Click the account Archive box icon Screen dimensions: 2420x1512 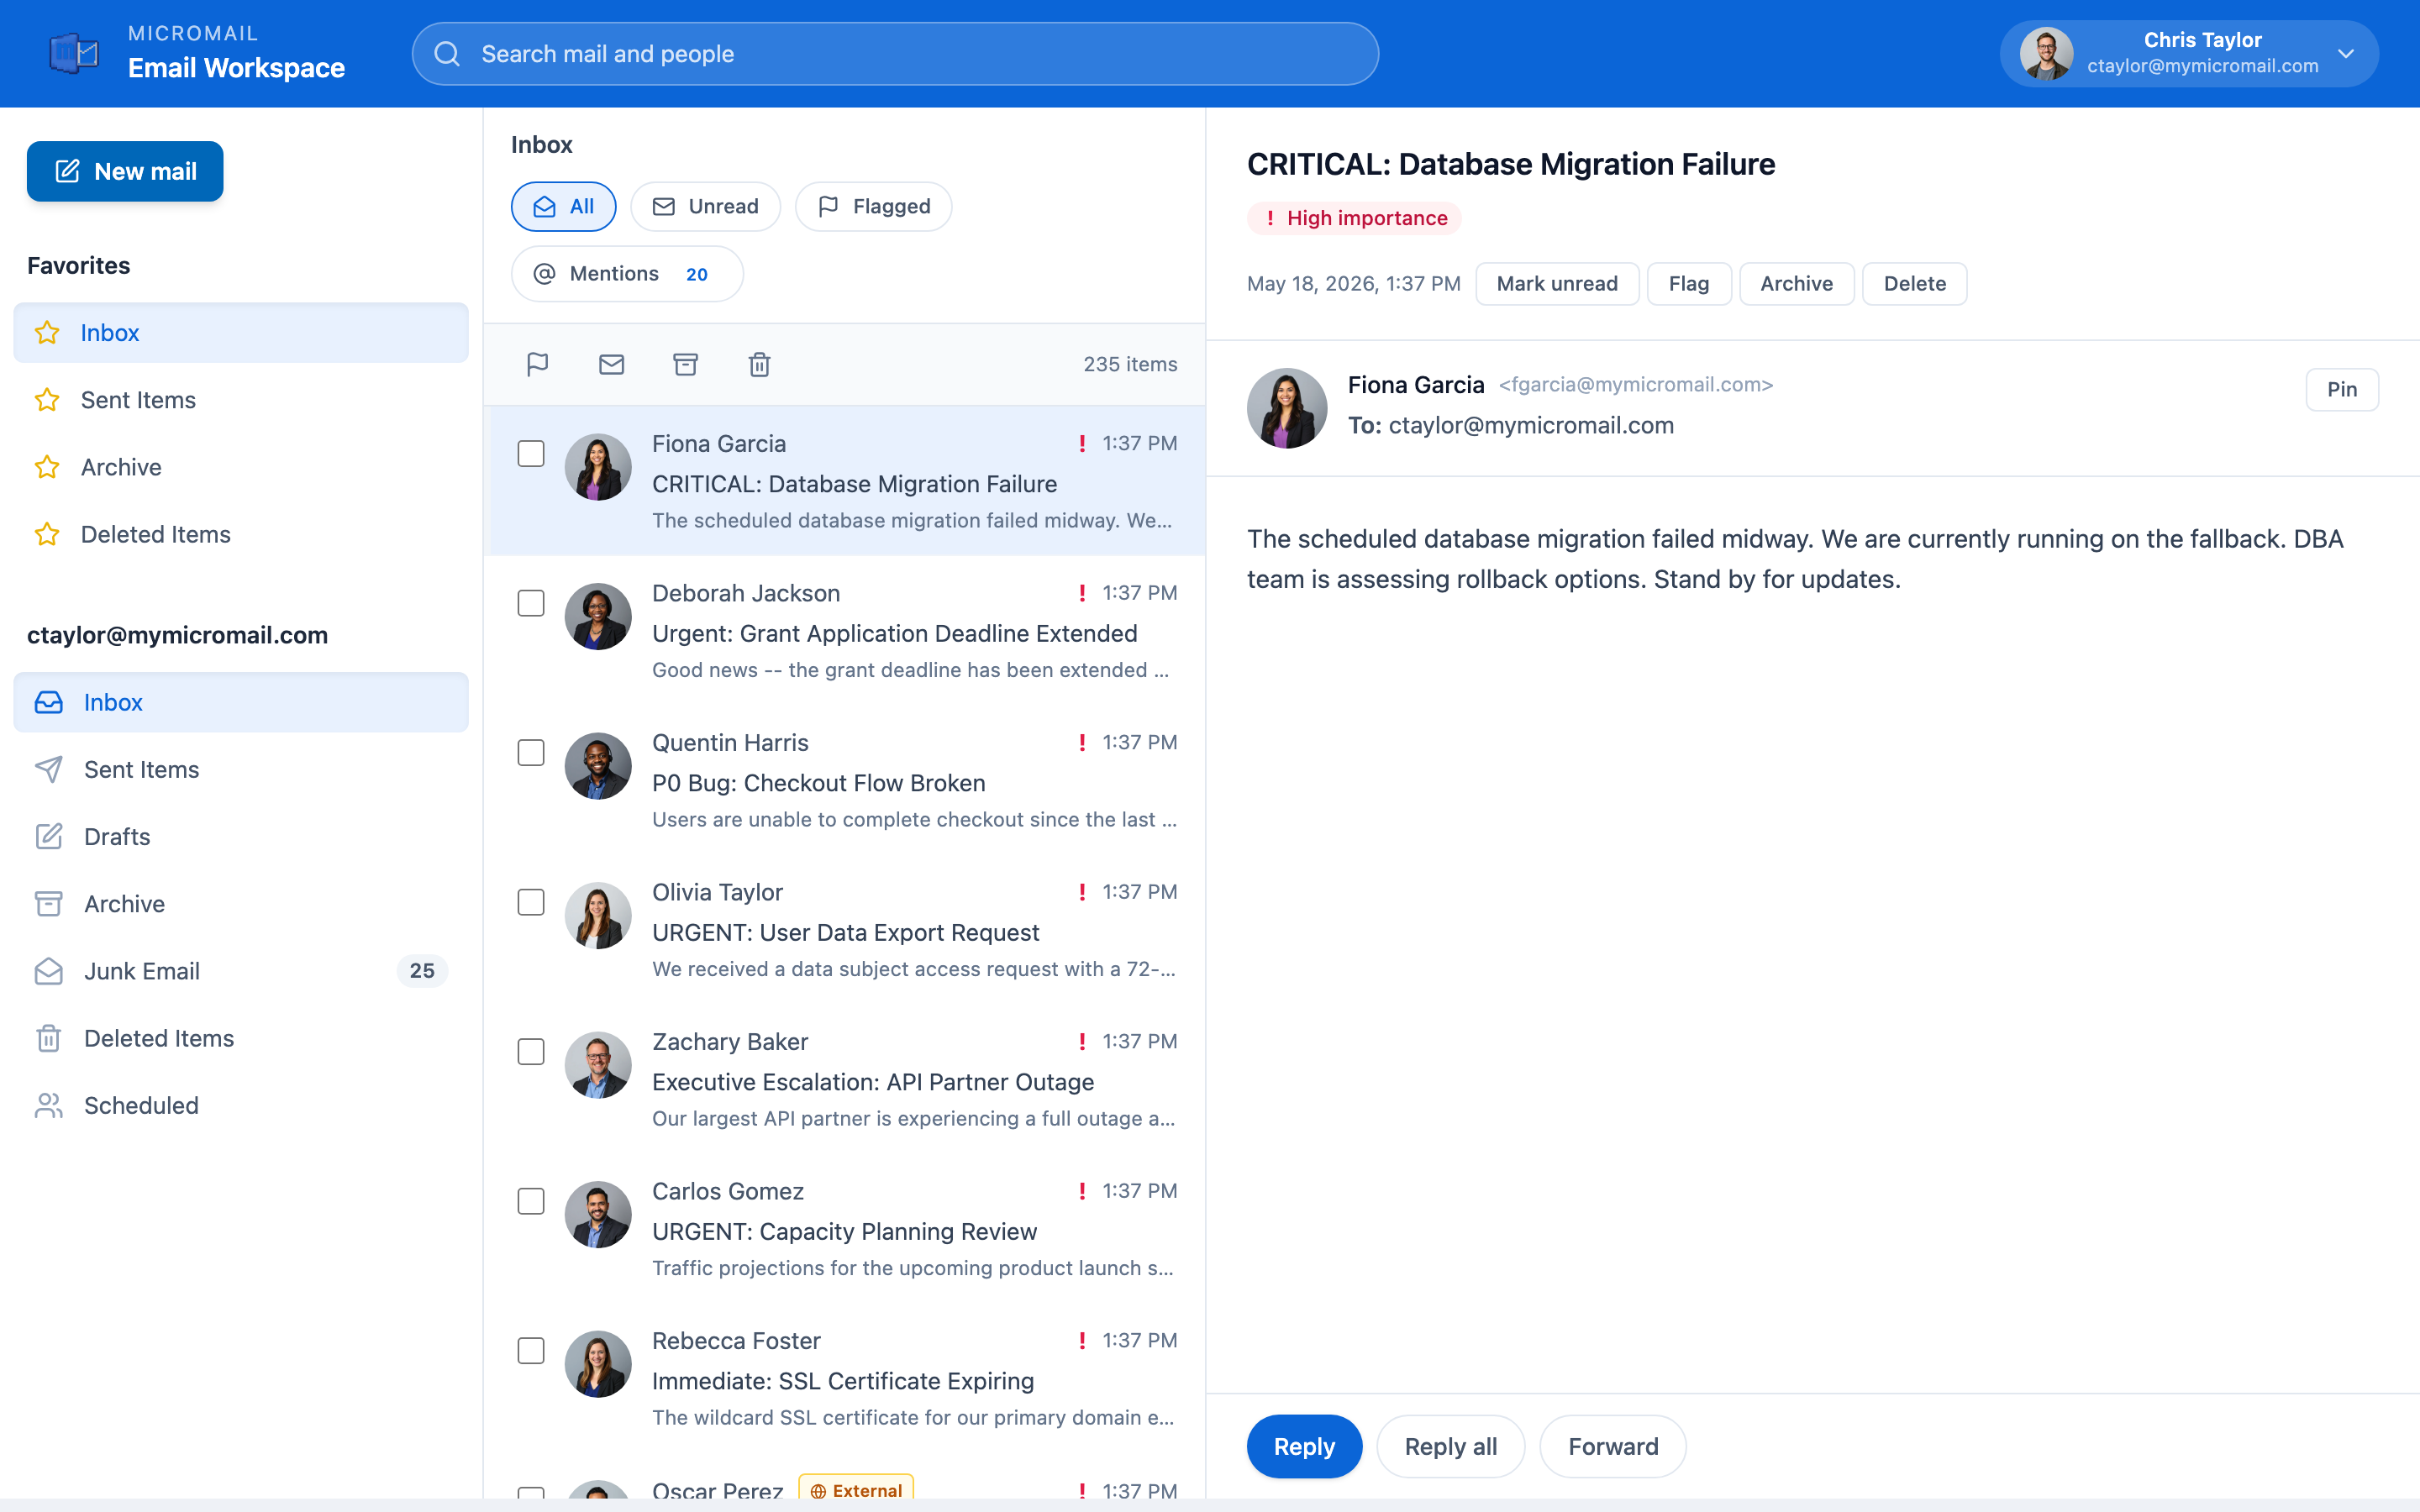pos(49,903)
